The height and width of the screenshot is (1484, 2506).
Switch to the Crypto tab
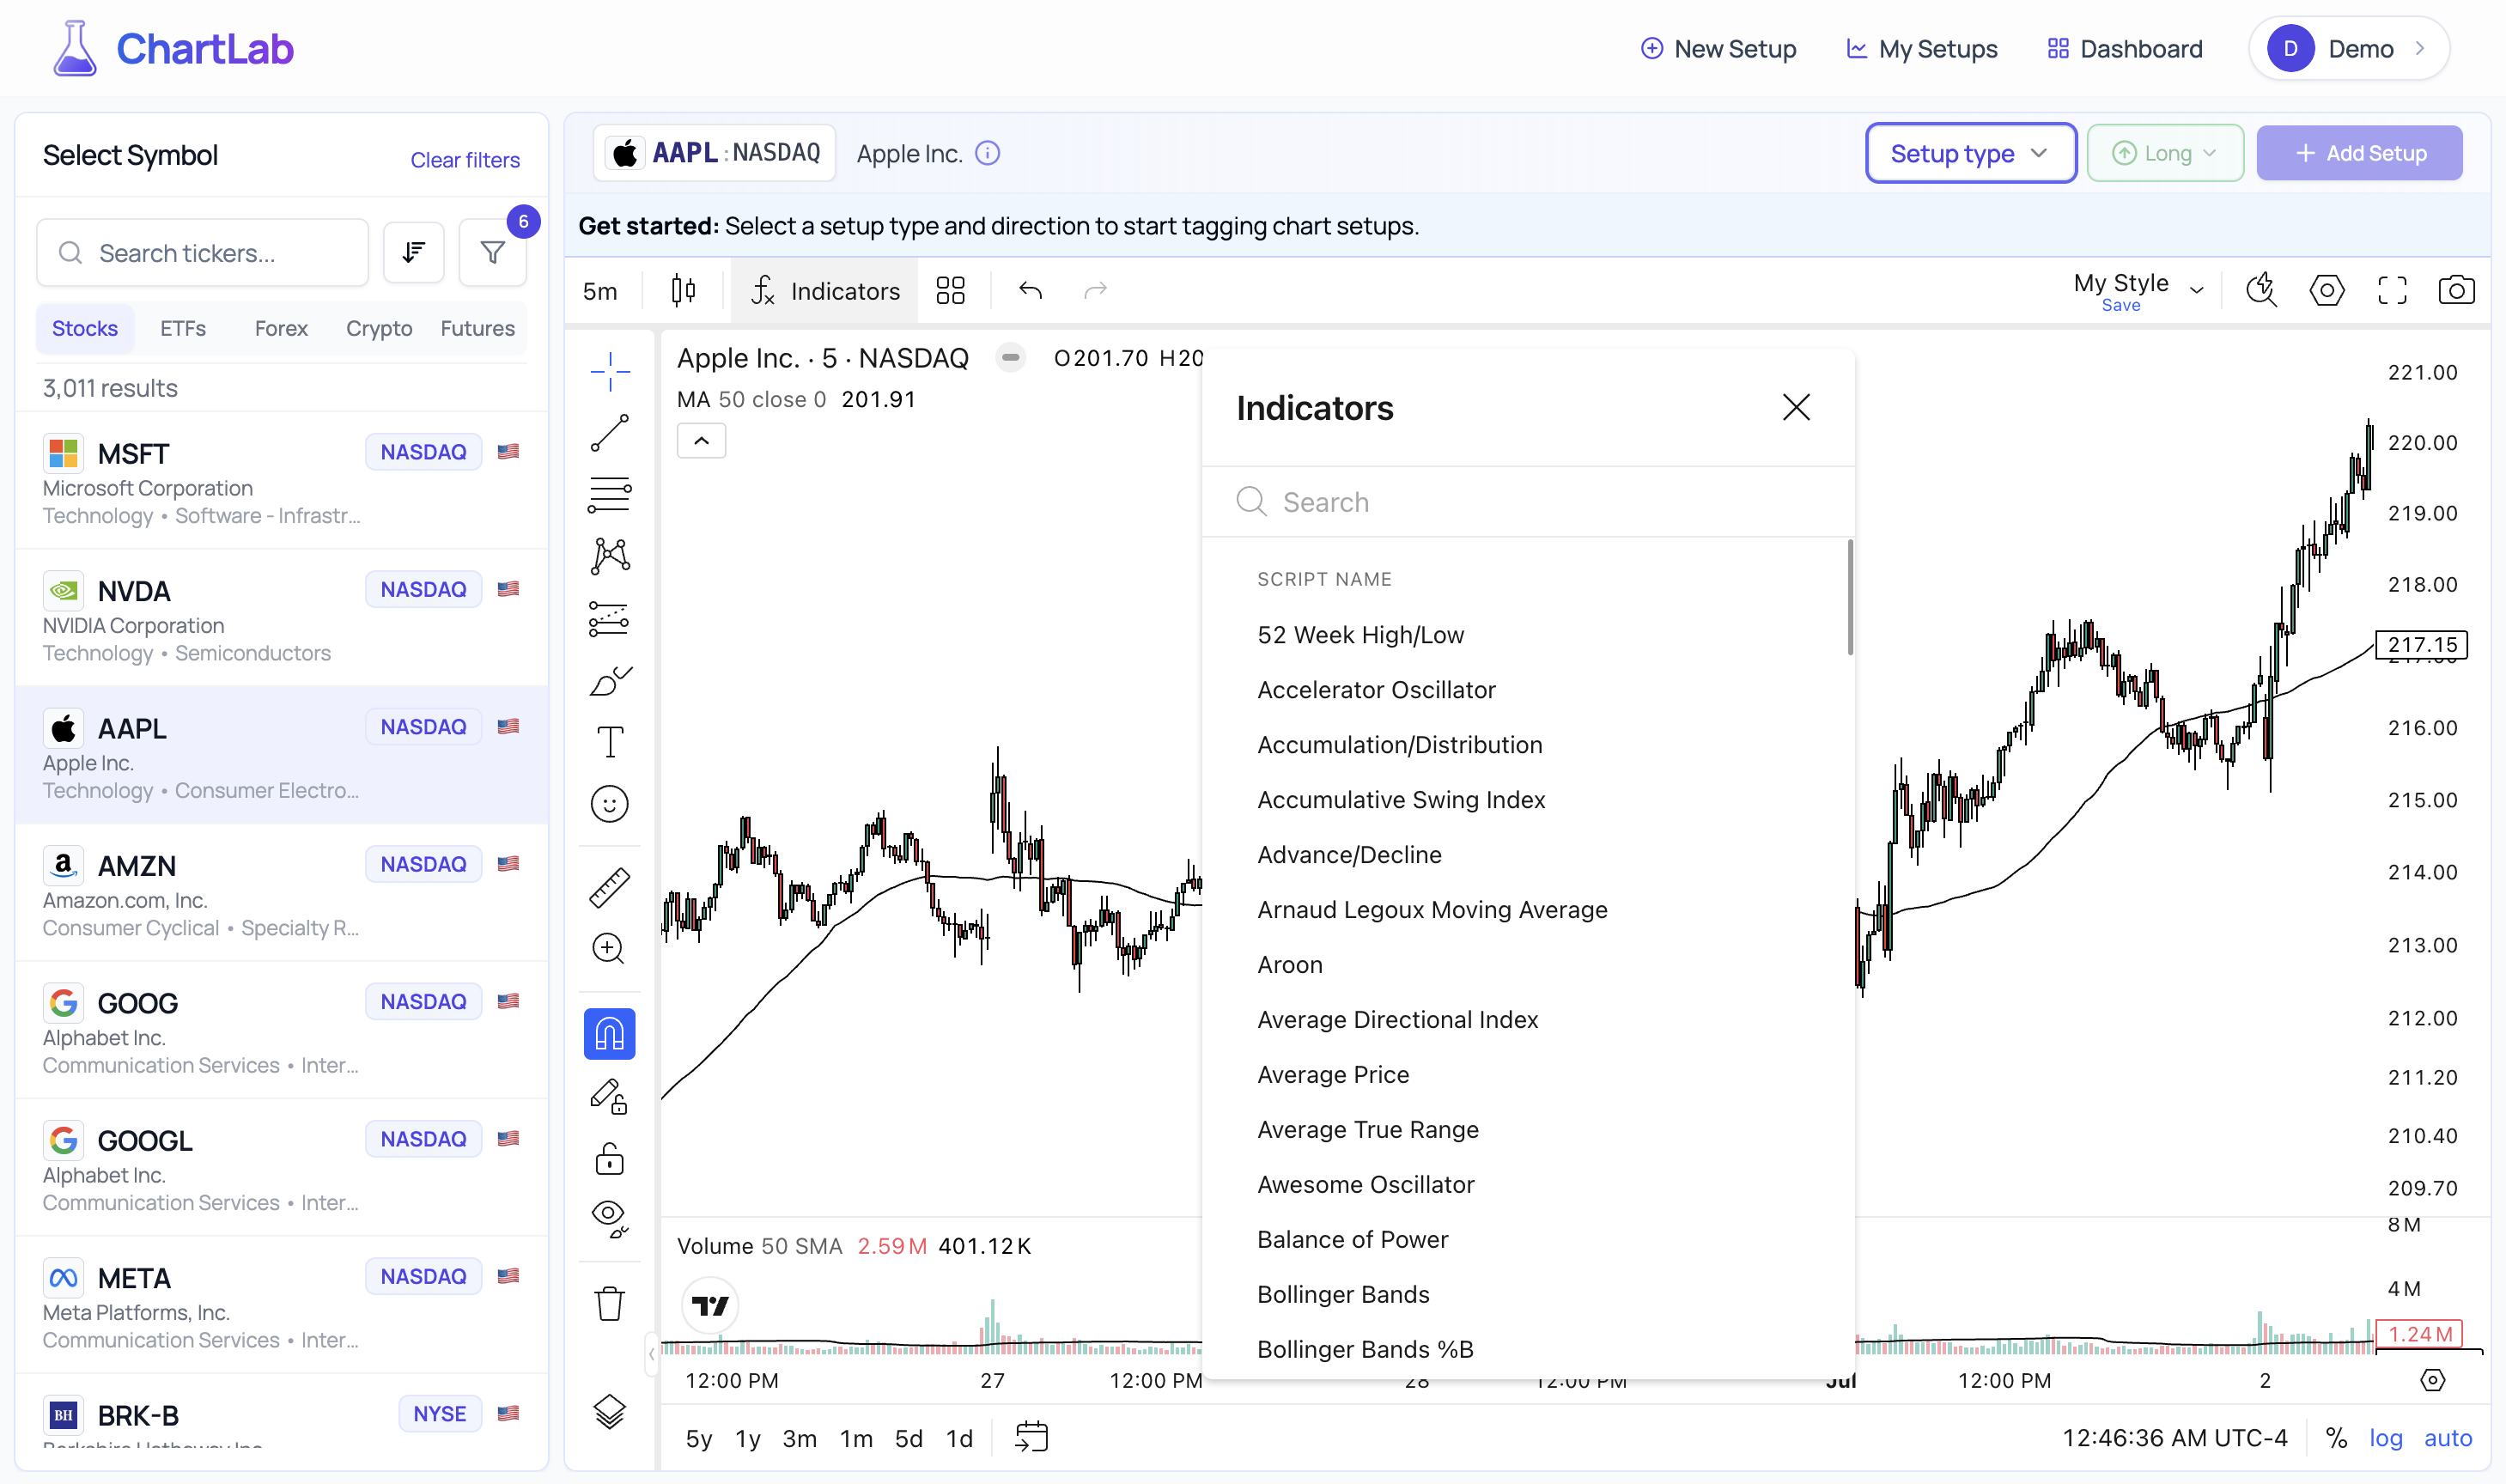click(379, 328)
